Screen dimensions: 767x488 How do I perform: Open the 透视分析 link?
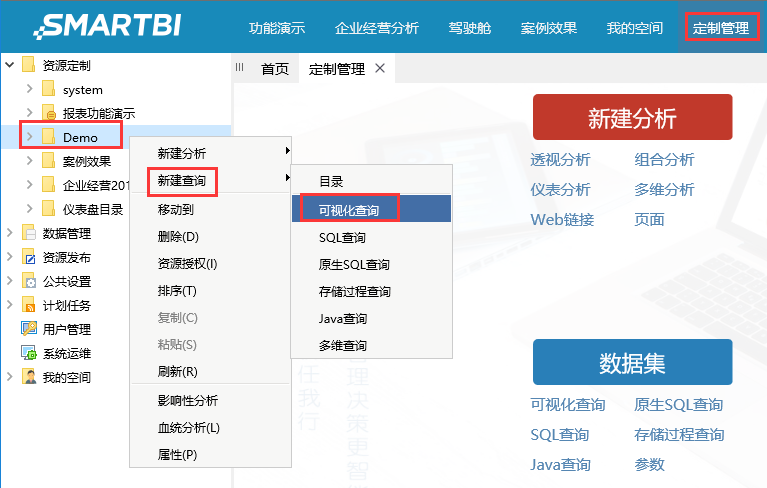click(x=561, y=159)
